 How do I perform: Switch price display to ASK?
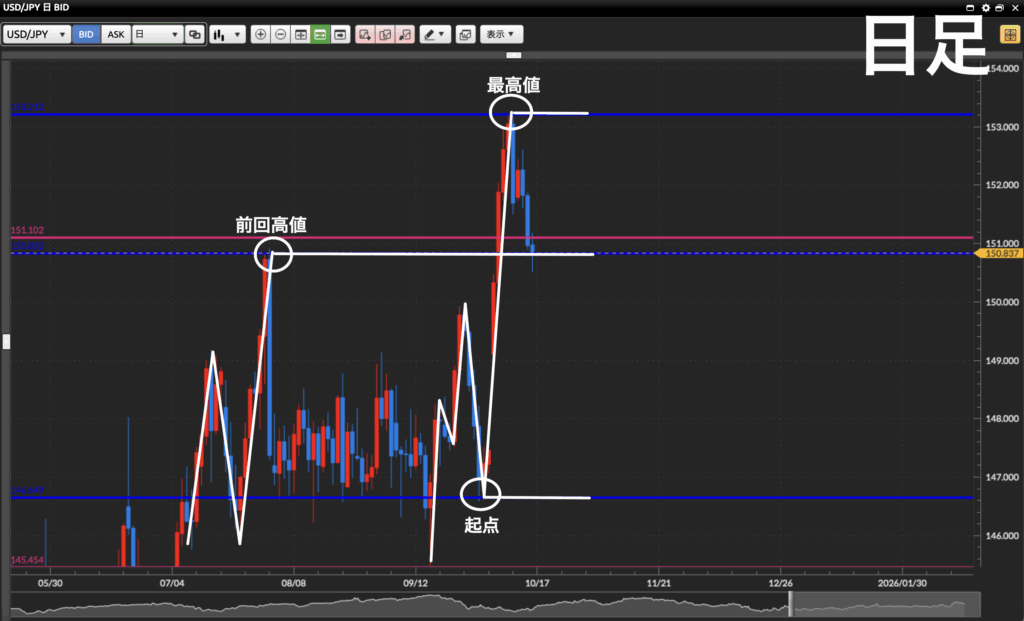click(x=116, y=34)
